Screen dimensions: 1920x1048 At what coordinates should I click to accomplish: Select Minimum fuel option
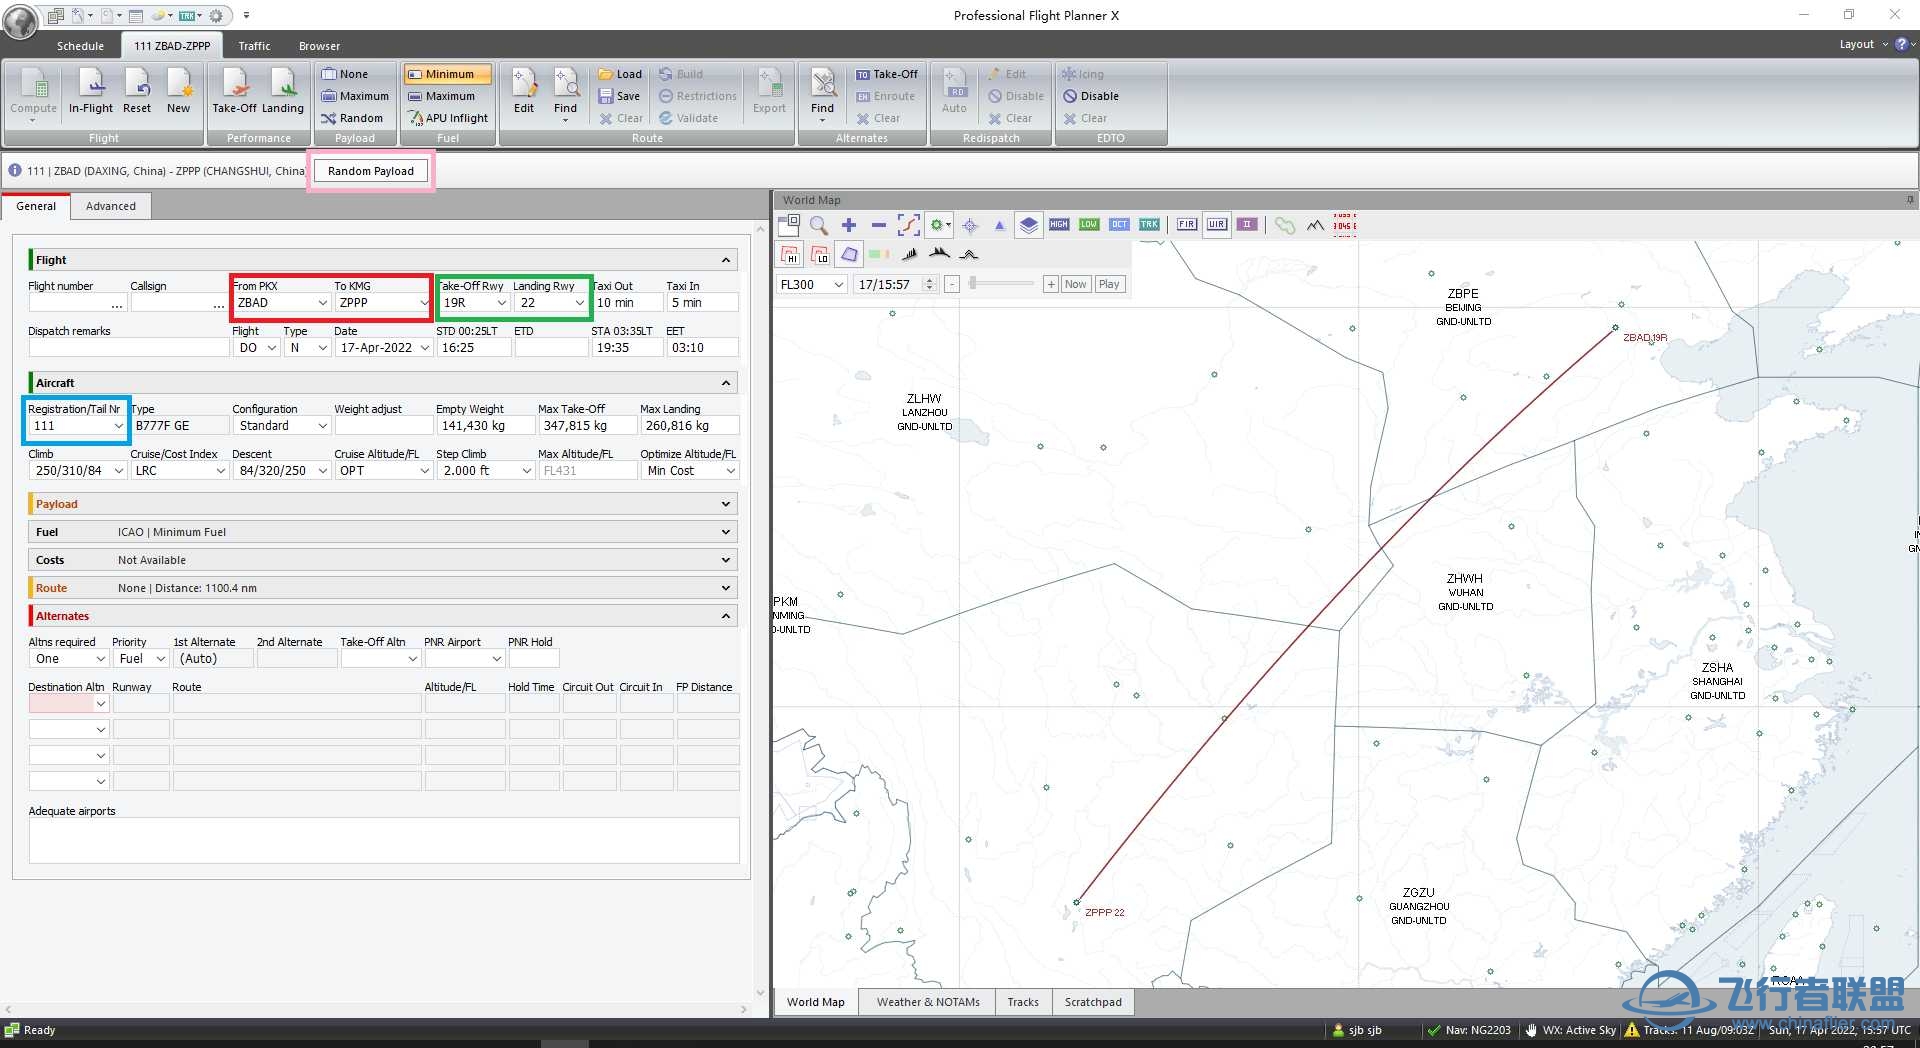447,74
